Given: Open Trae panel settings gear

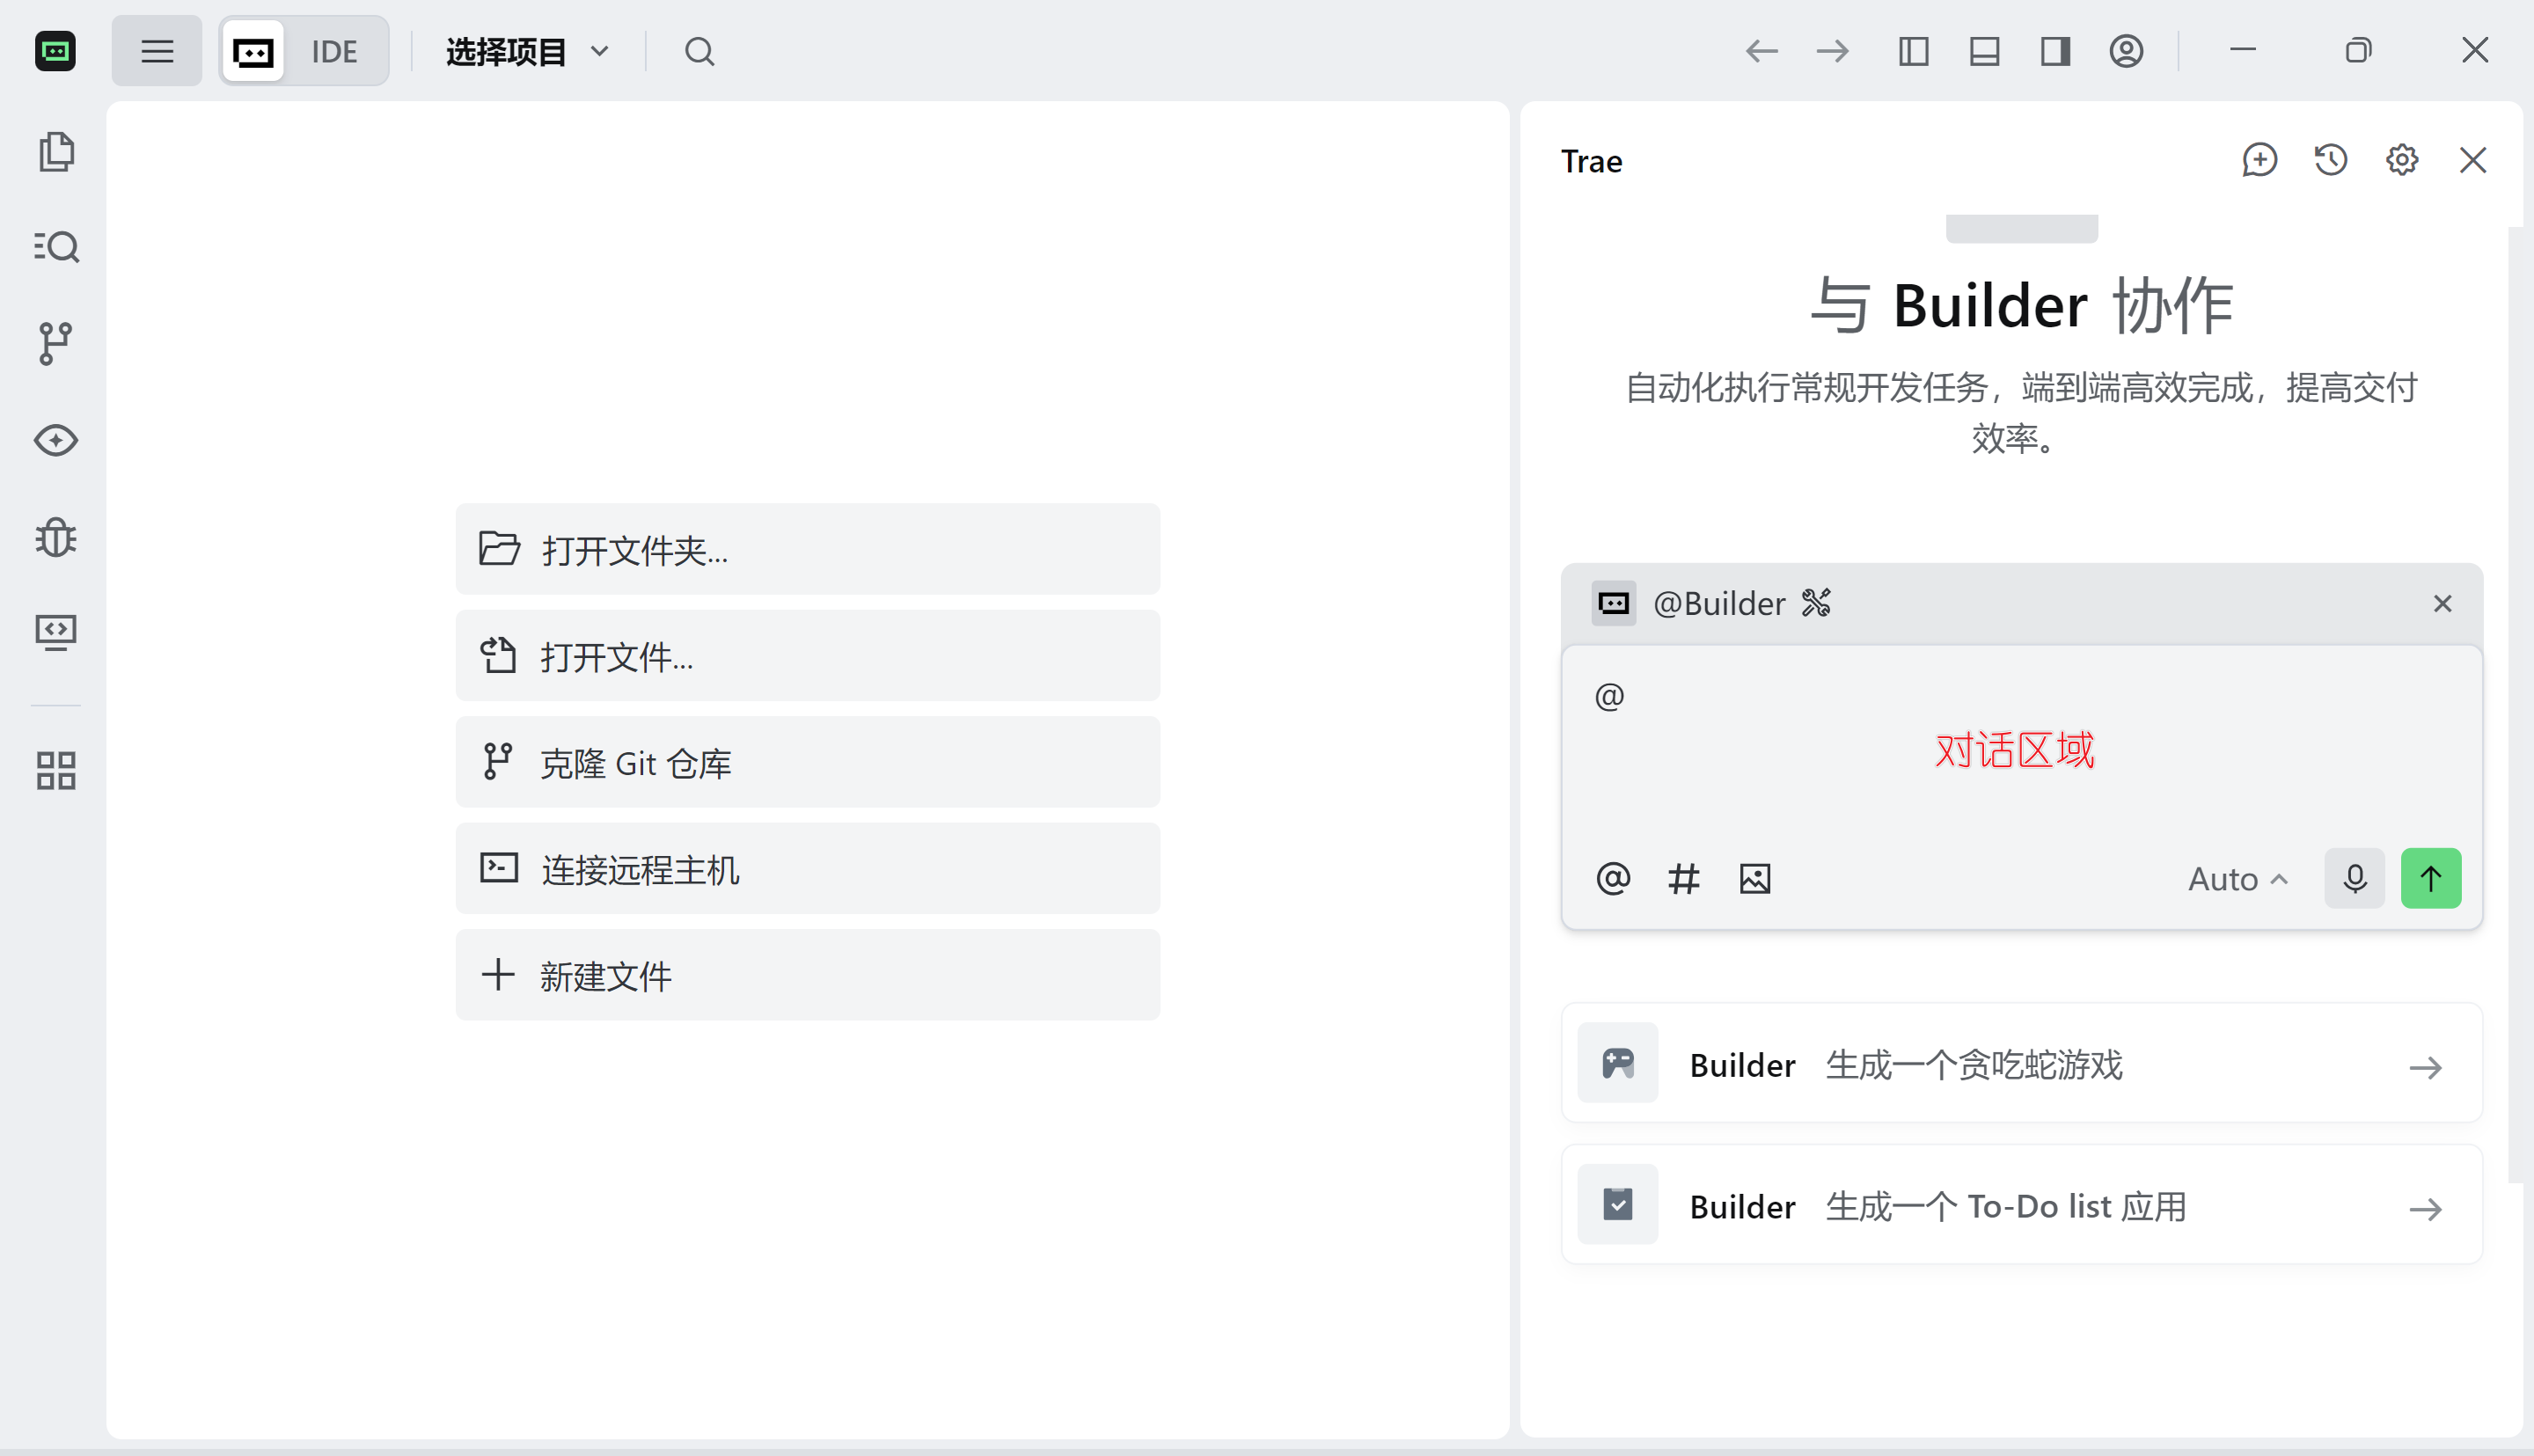Looking at the screenshot, I should pyautogui.click(x=2402, y=160).
